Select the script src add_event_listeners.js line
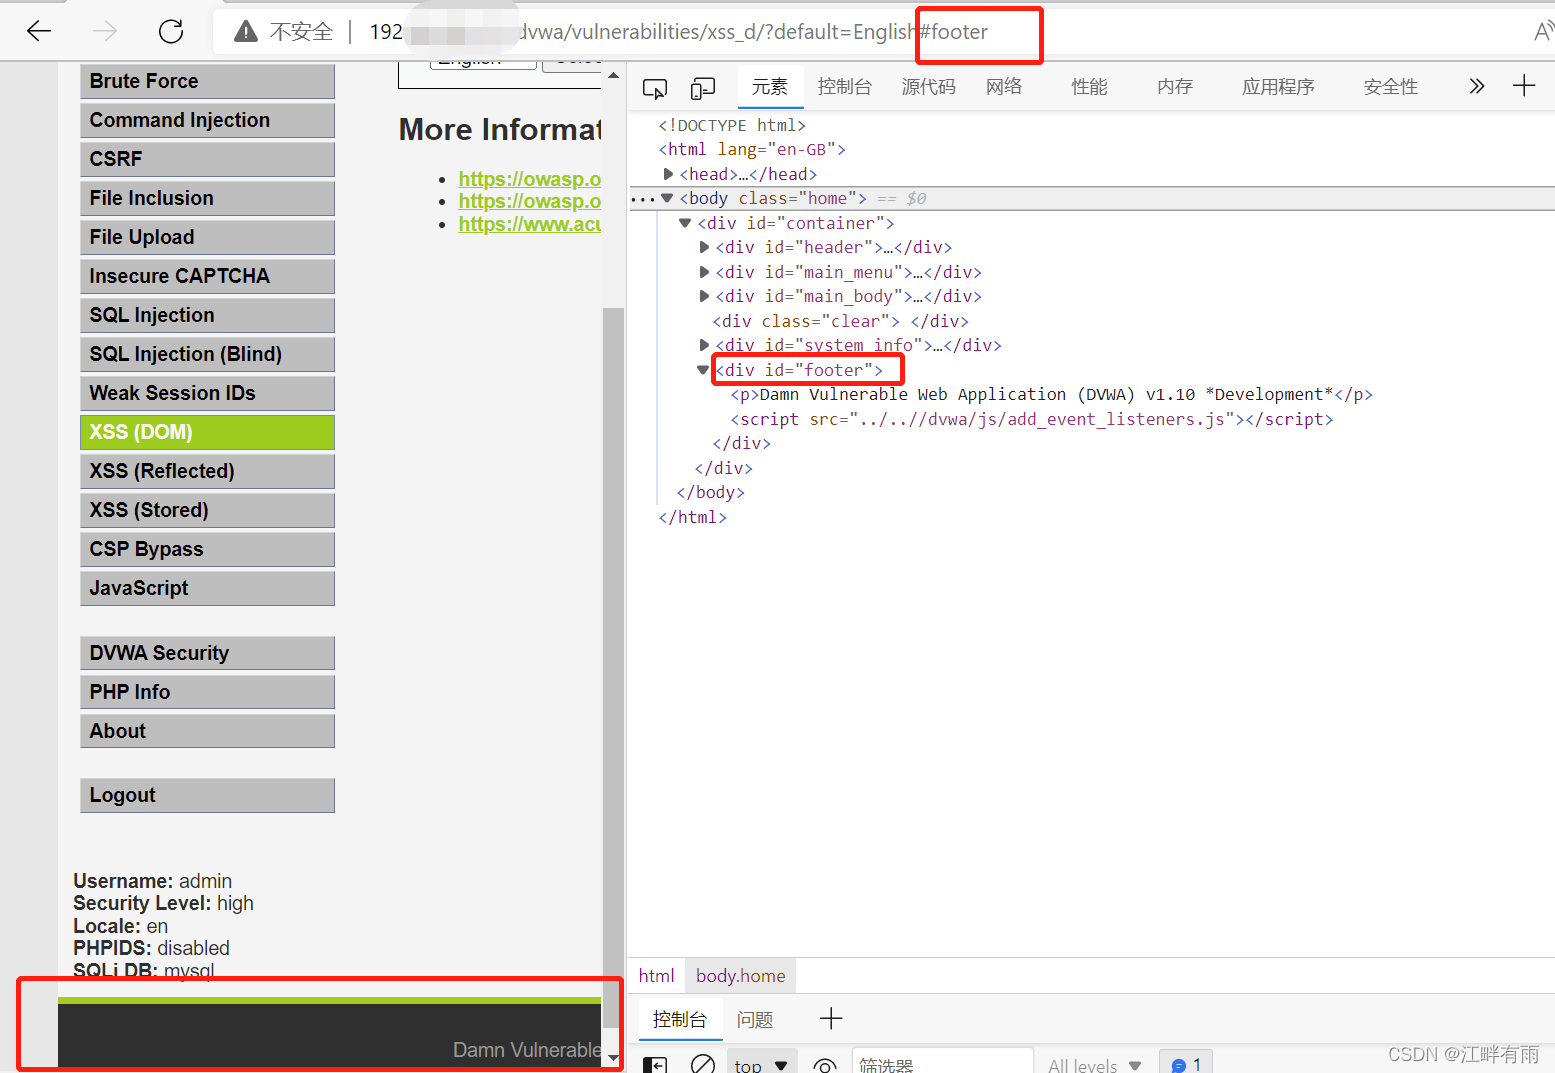This screenshot has width=1555, height=1073. point(1031,419)
